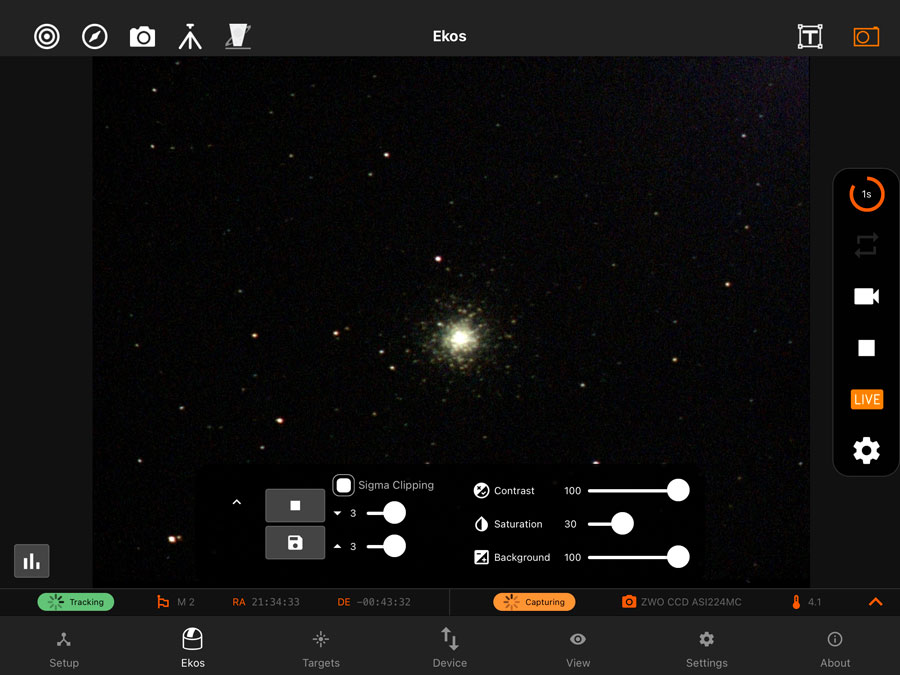Click the thermometer temperature icon
Screen dimensions: 900x675
pyautogui.click(x=796, y=602)
